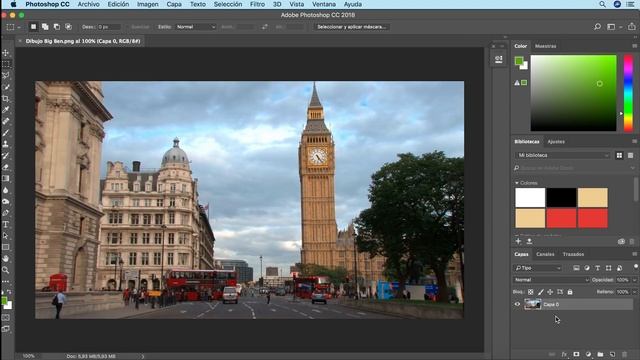Click Seleccionar y aplicar máscara button
640x360 pixels.
tap(351, 27)
